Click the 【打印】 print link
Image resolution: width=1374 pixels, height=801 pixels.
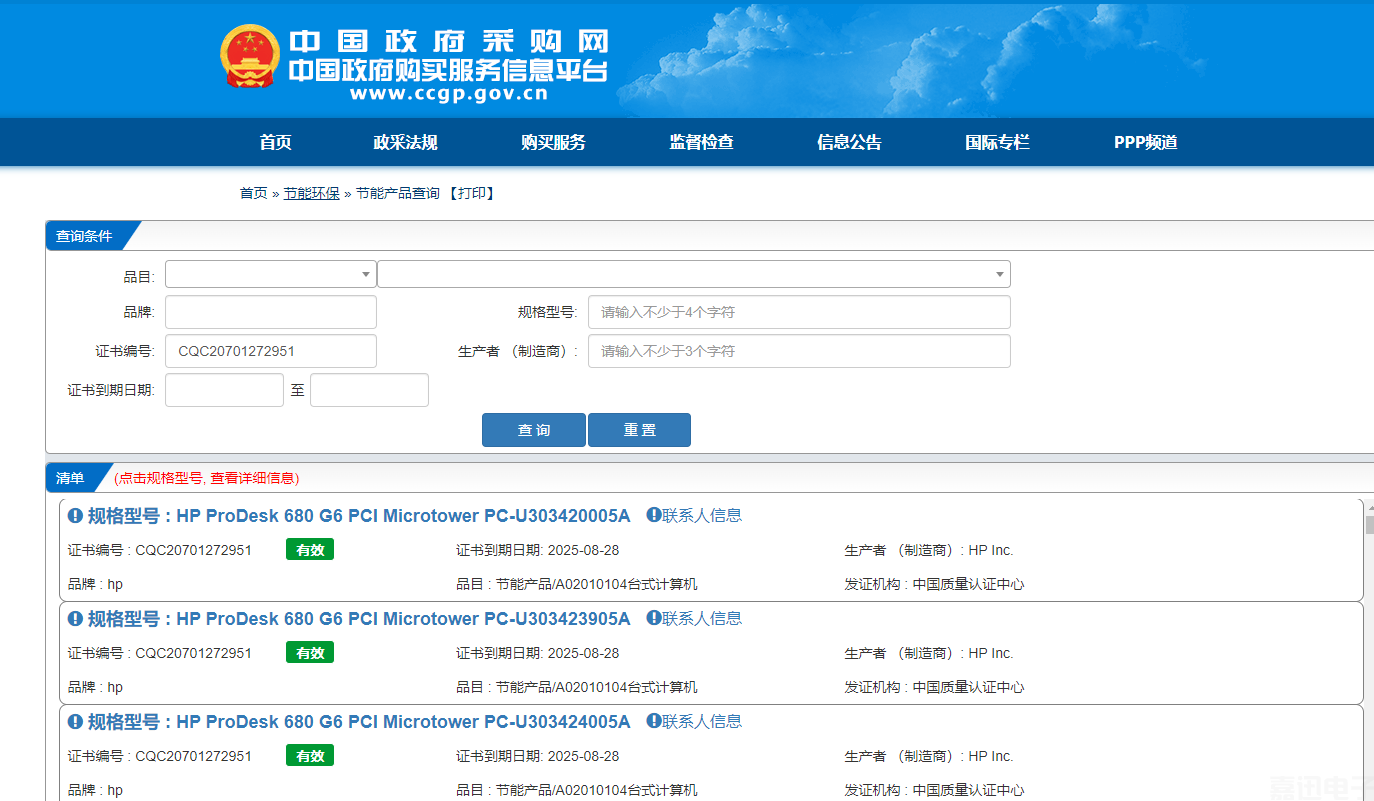(470, 193)
